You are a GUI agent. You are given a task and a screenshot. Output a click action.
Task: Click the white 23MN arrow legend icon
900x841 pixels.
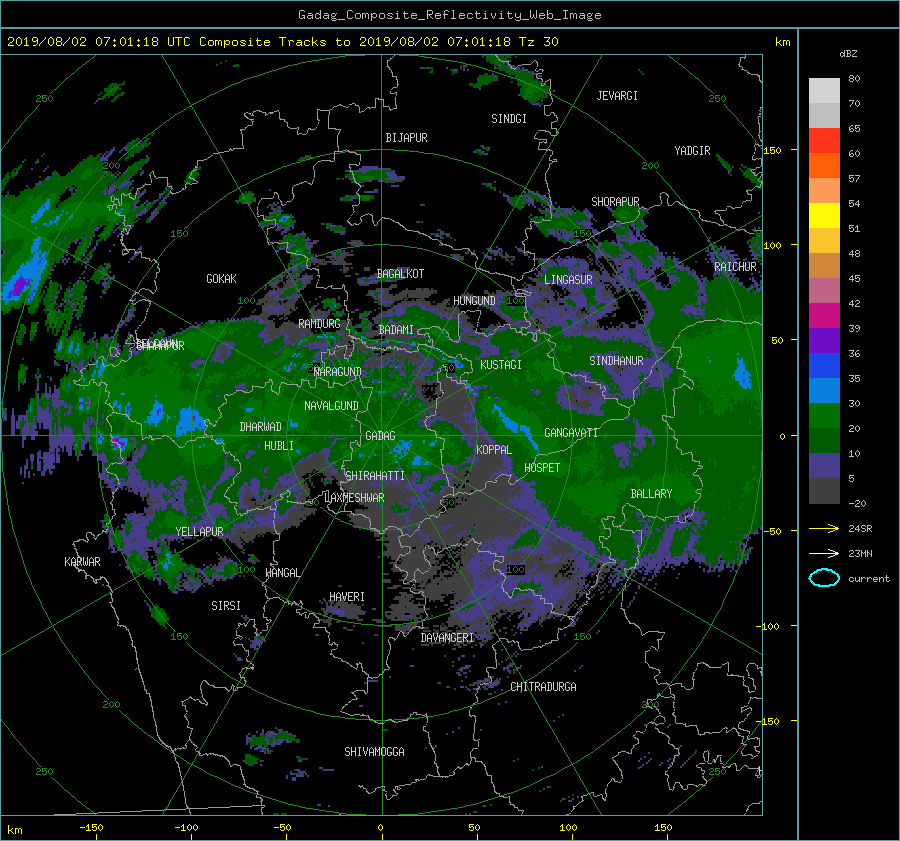click(824, 553)
